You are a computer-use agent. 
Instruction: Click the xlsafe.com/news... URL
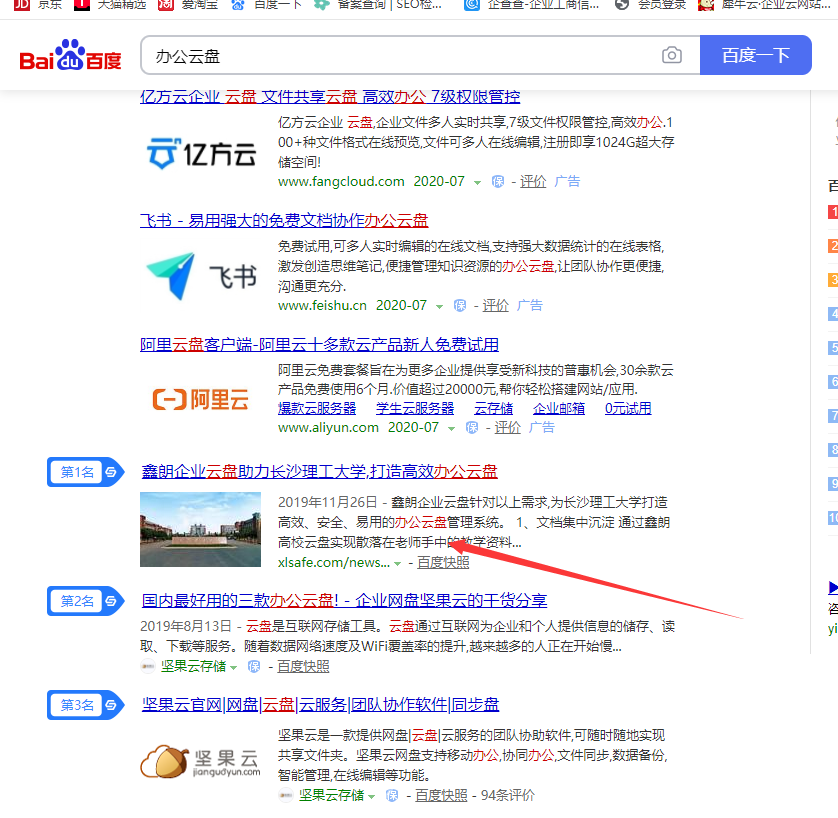click(x=333, y=563)
